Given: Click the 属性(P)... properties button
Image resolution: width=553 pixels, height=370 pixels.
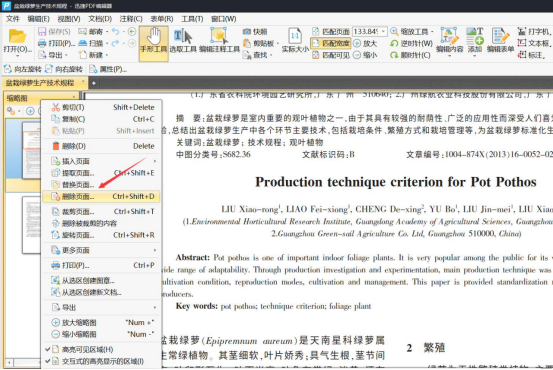Looking at the screenshot, I should click(x=108, y=69).
